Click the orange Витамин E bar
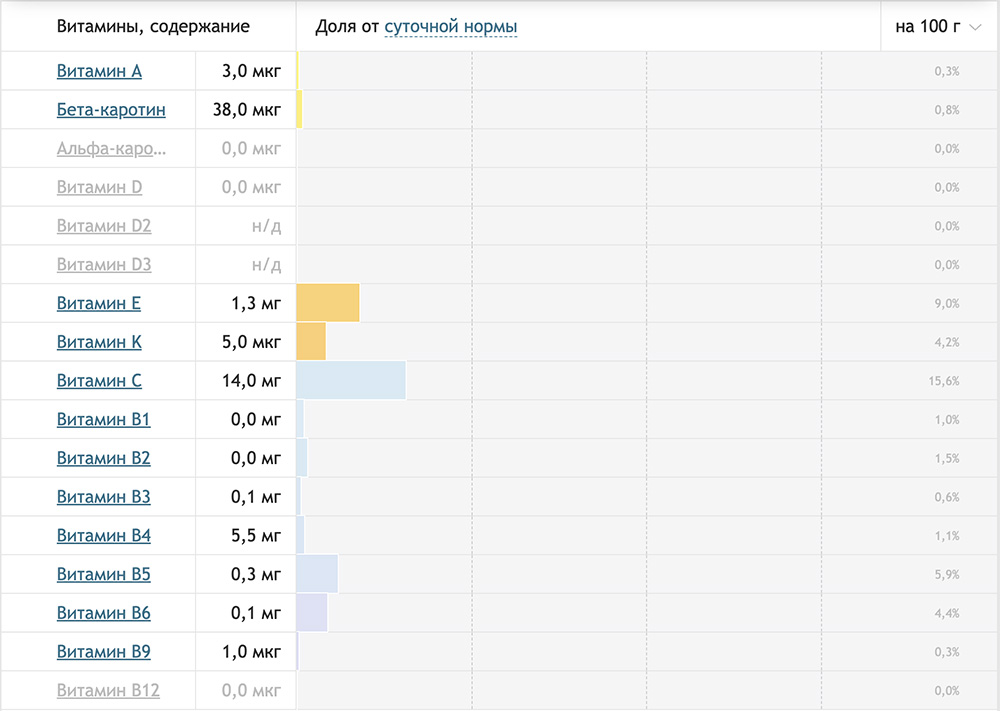The height and width of the screenshot is (711, 1000). point(328,303)
